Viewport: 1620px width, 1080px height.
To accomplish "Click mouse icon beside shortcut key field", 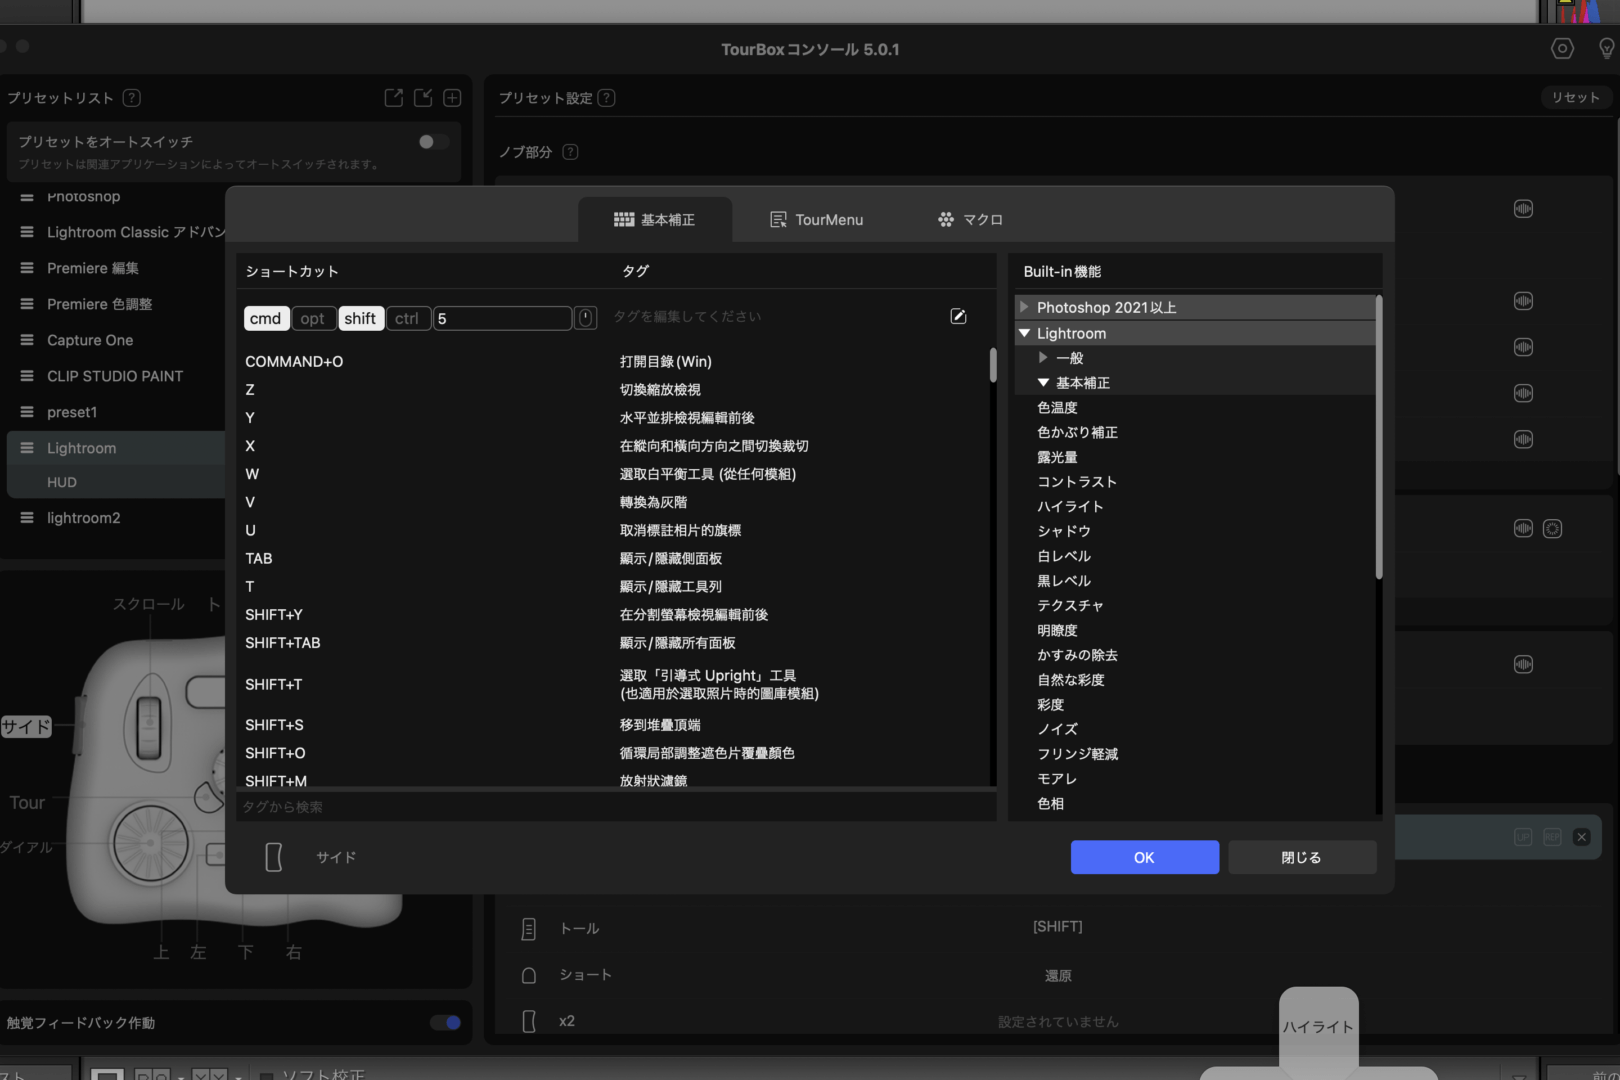I will point(586,318).
